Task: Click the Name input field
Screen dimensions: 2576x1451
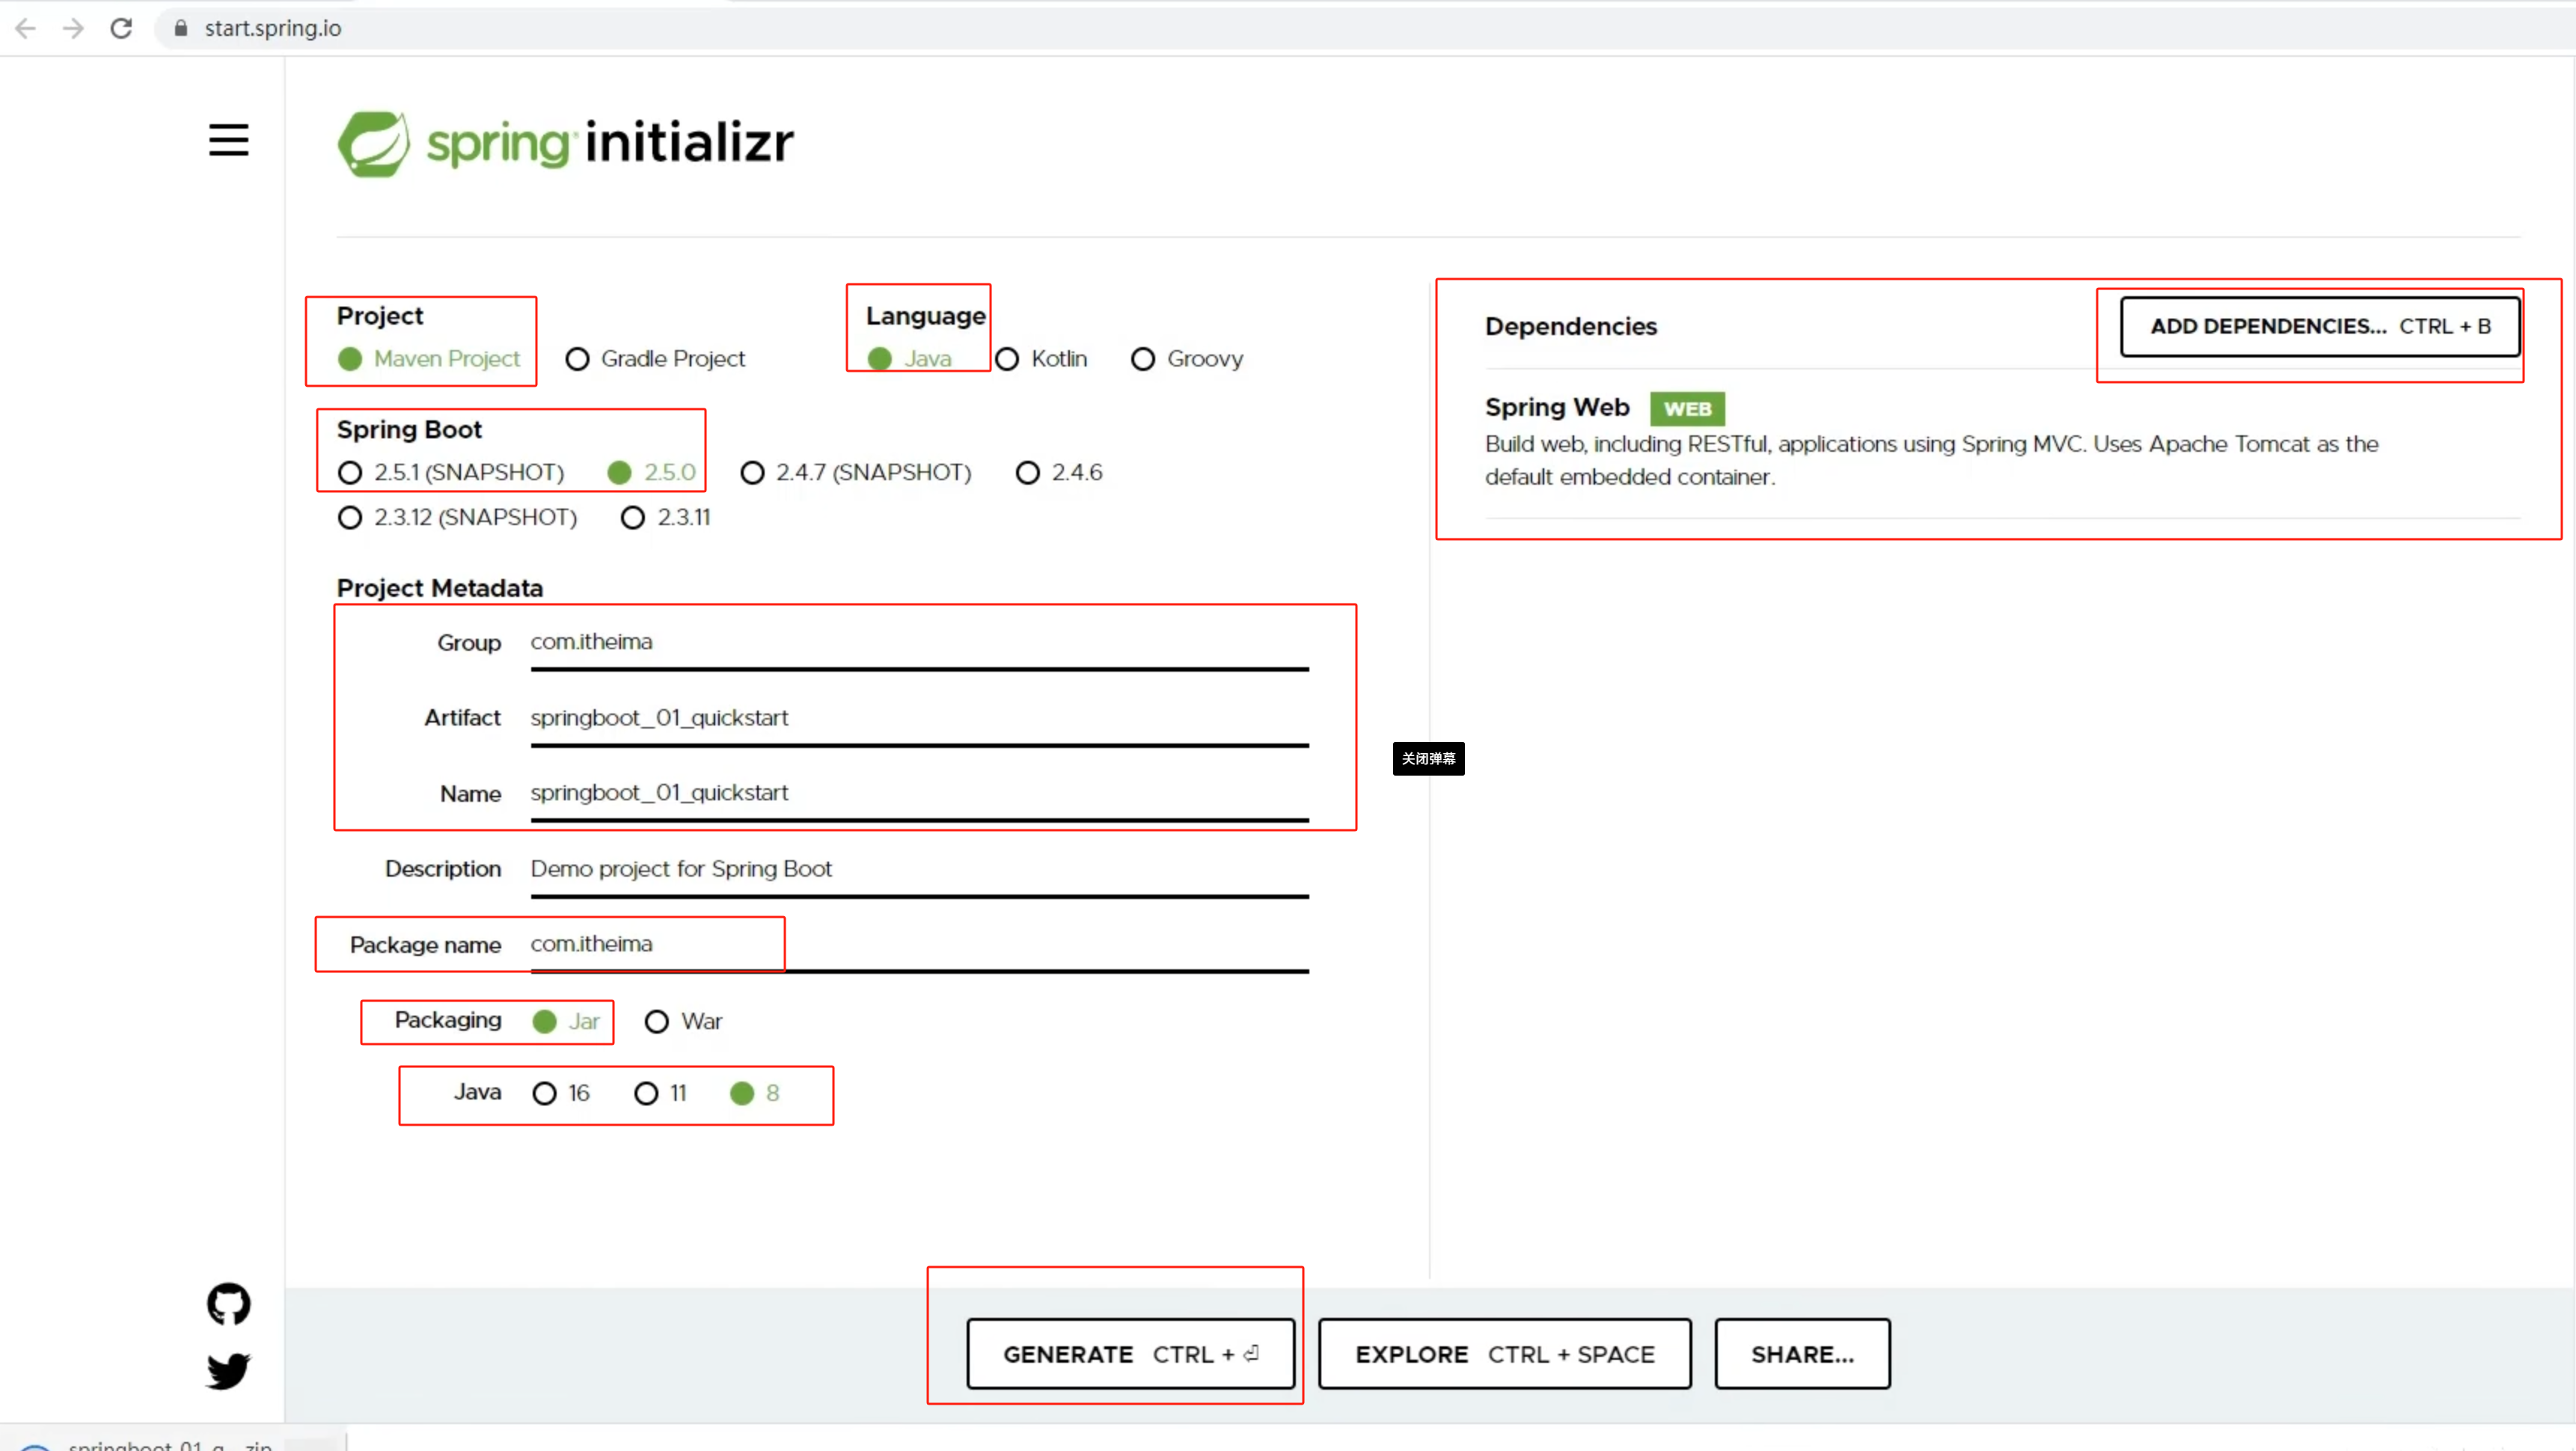Action: (919, 796)
